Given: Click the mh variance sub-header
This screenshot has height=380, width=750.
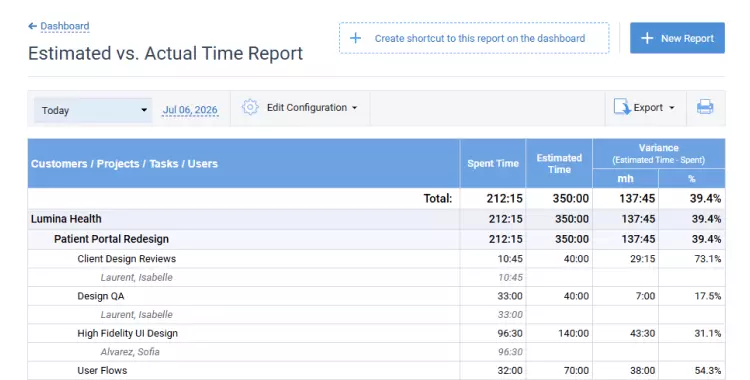Looking at the screenshot, I should (x=625, y=179).
